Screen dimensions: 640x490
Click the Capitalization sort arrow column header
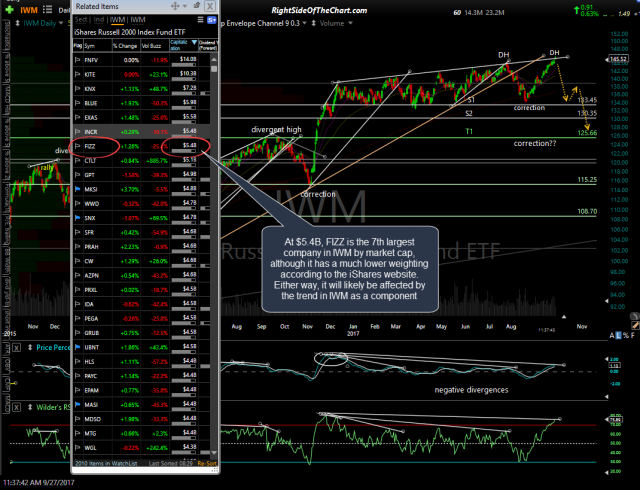pyautogui.click(x=194, y=42)
